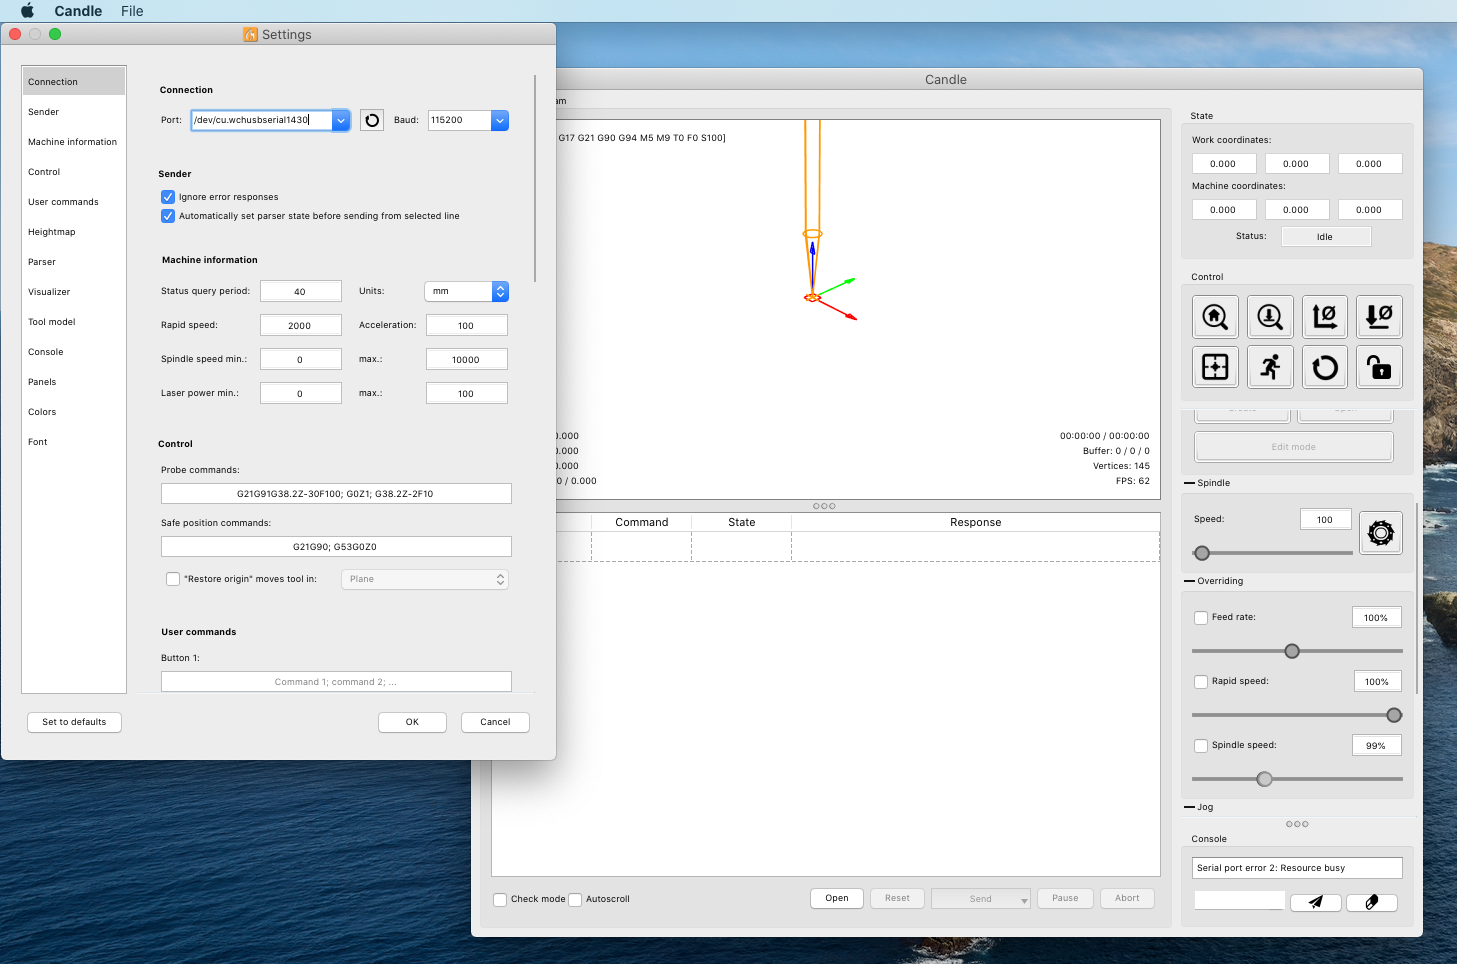Screen dimensions: 1457x964
Task: Select Tool model in settings sidebar
Action: (74, 322)
